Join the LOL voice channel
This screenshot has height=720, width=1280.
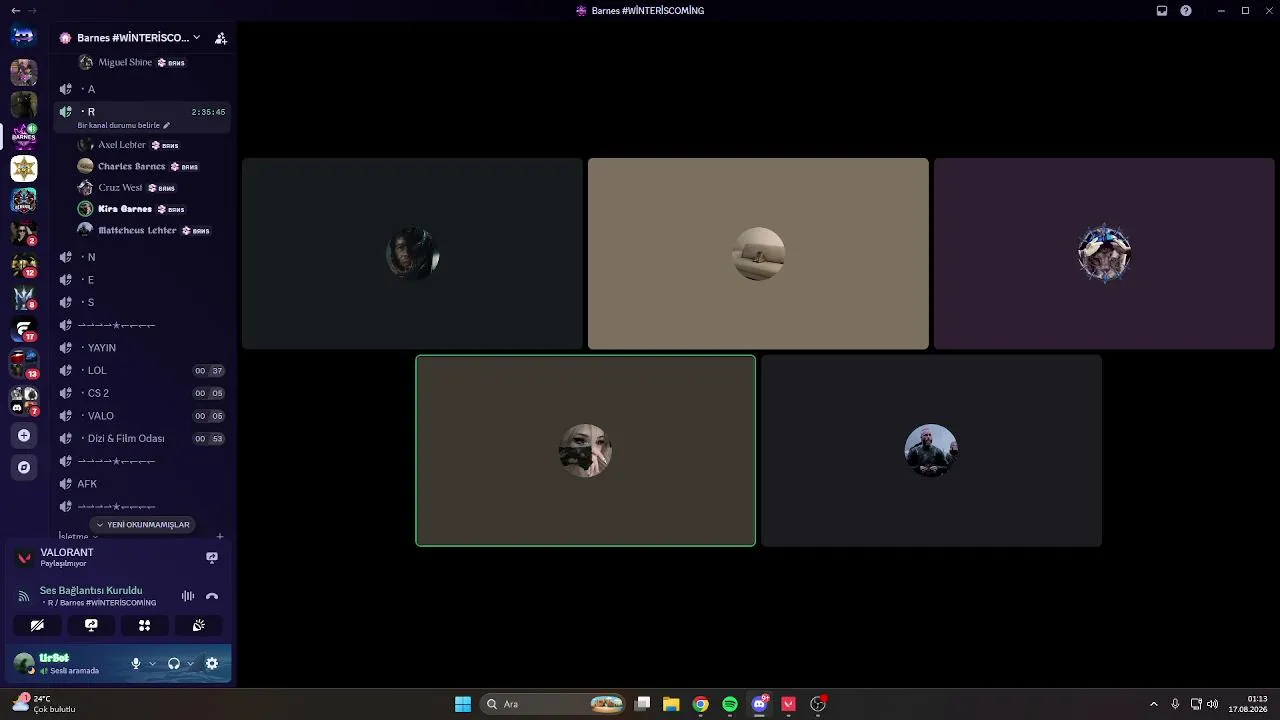142,371
